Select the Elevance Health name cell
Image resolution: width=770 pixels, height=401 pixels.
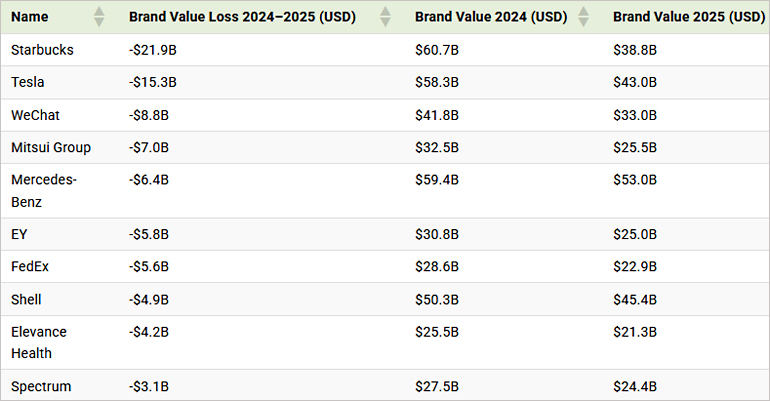point(38,342)
